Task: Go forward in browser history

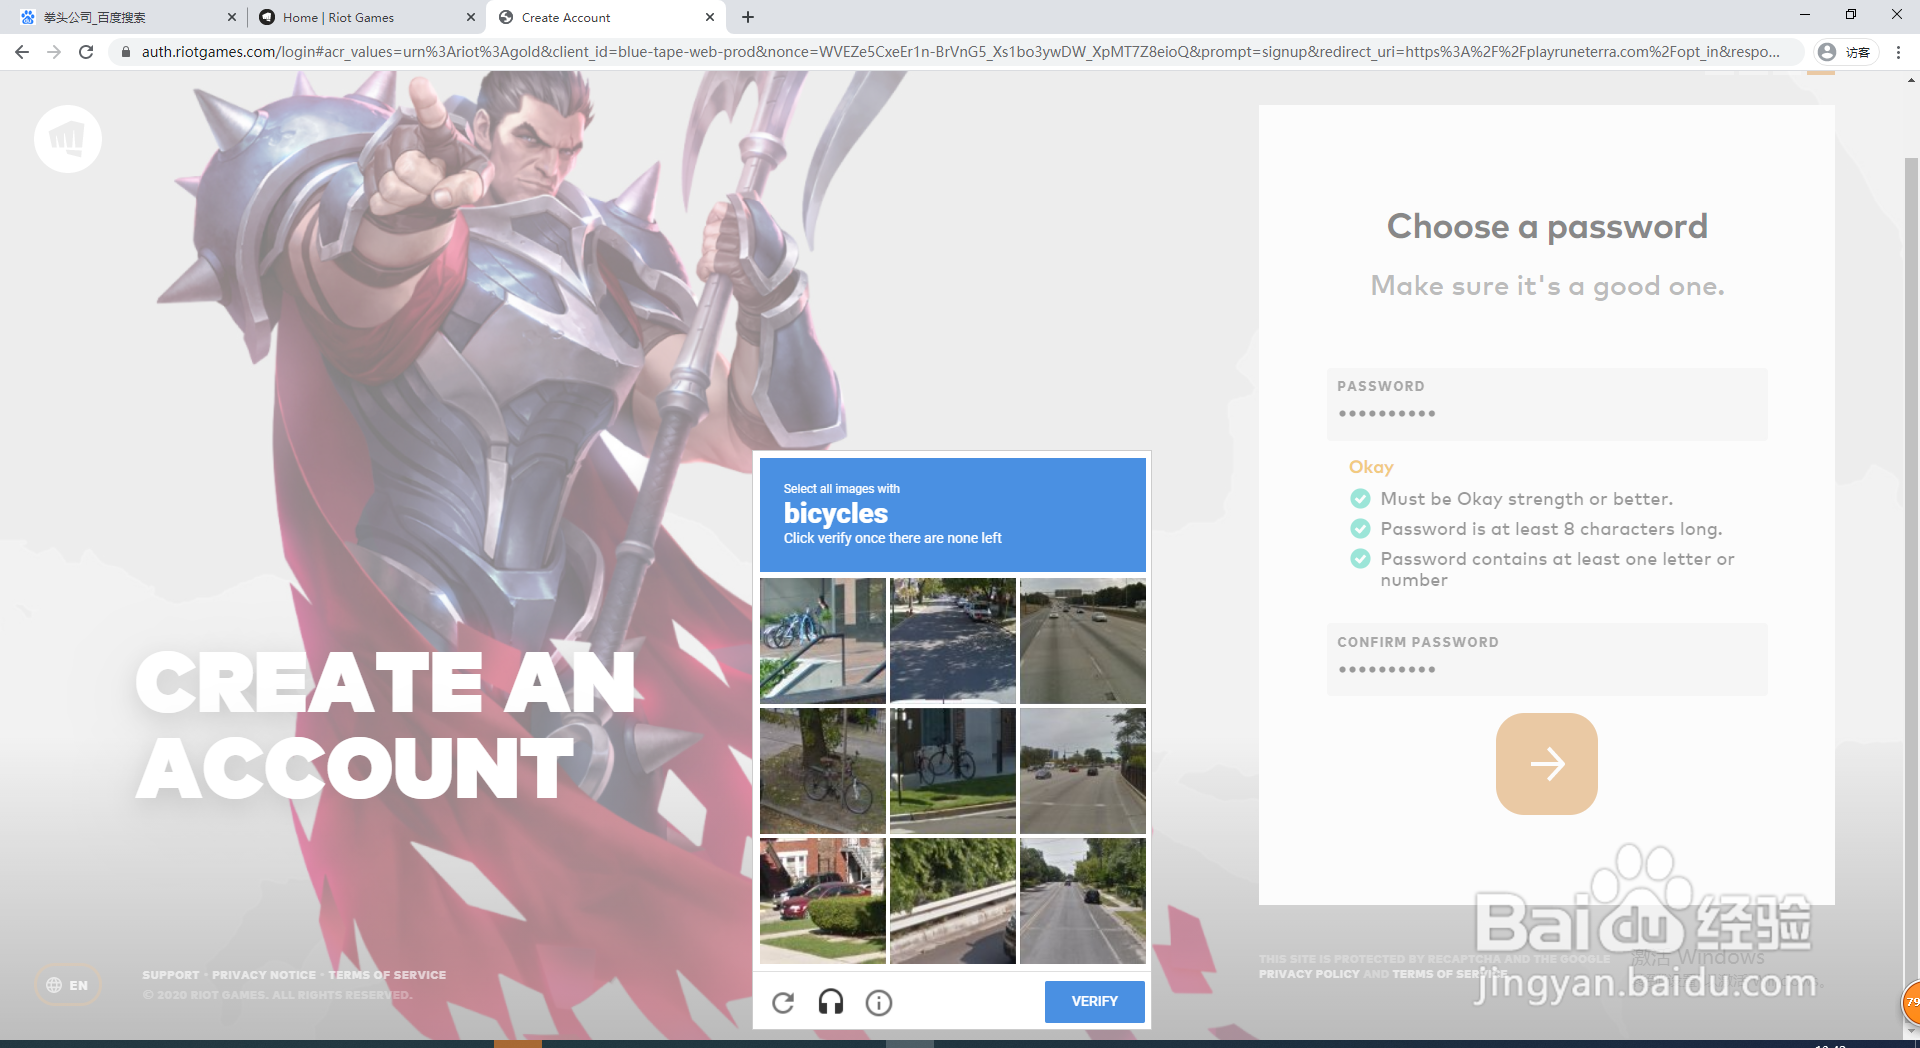Action: 54,52
